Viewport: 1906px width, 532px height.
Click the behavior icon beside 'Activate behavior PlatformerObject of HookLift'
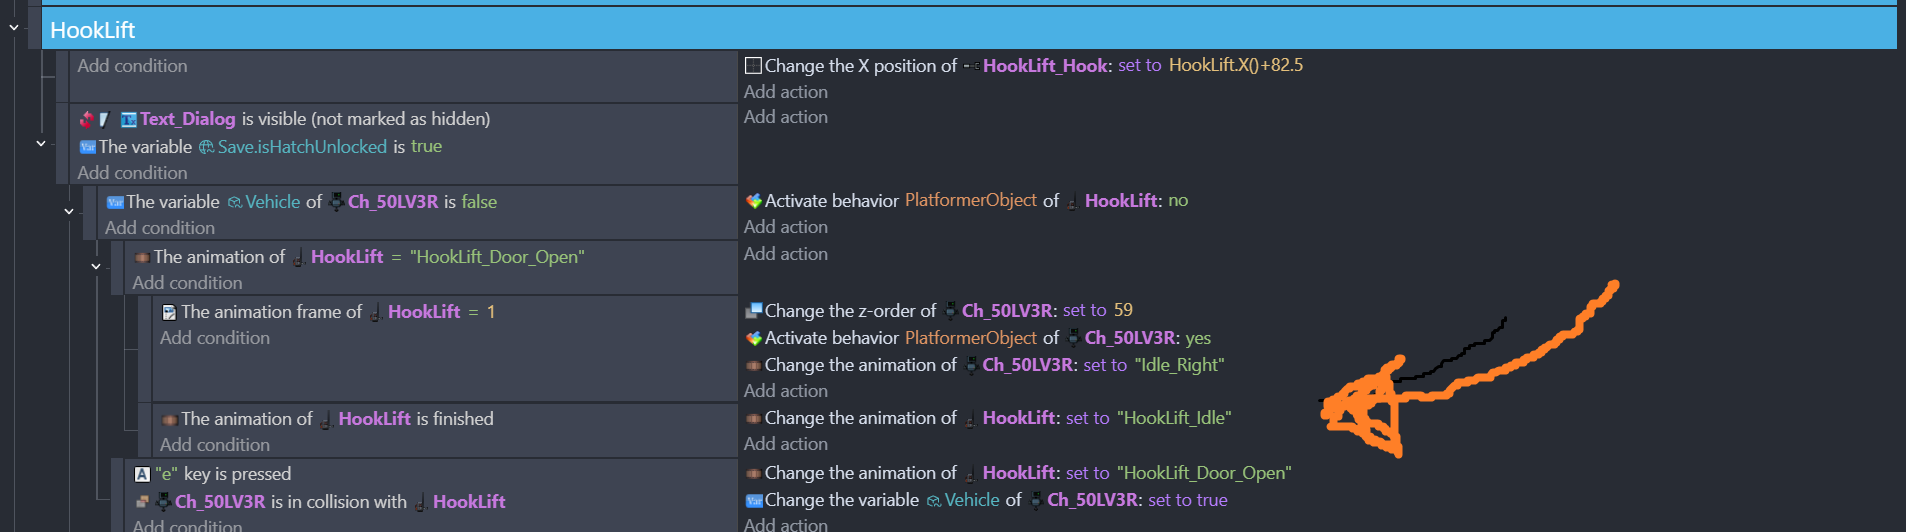click(x=753, y=201)
